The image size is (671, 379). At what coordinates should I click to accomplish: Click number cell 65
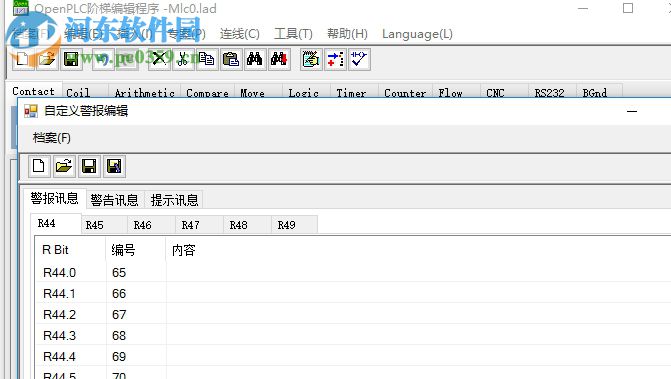[136, 272]
